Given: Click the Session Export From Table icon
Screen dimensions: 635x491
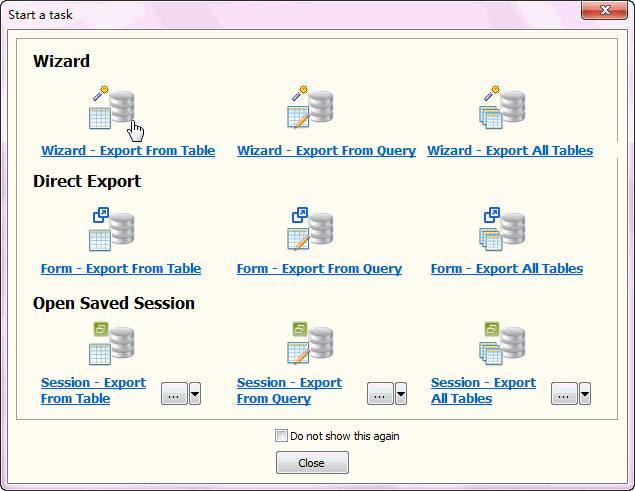Looking at the screenshot, I should coord(112,344).
